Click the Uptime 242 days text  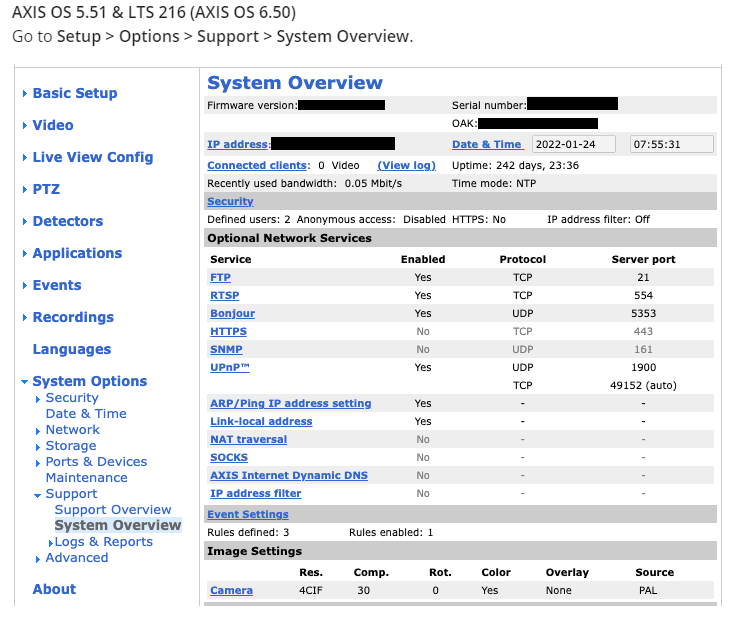pyautogui.click(x=515, y=165)
